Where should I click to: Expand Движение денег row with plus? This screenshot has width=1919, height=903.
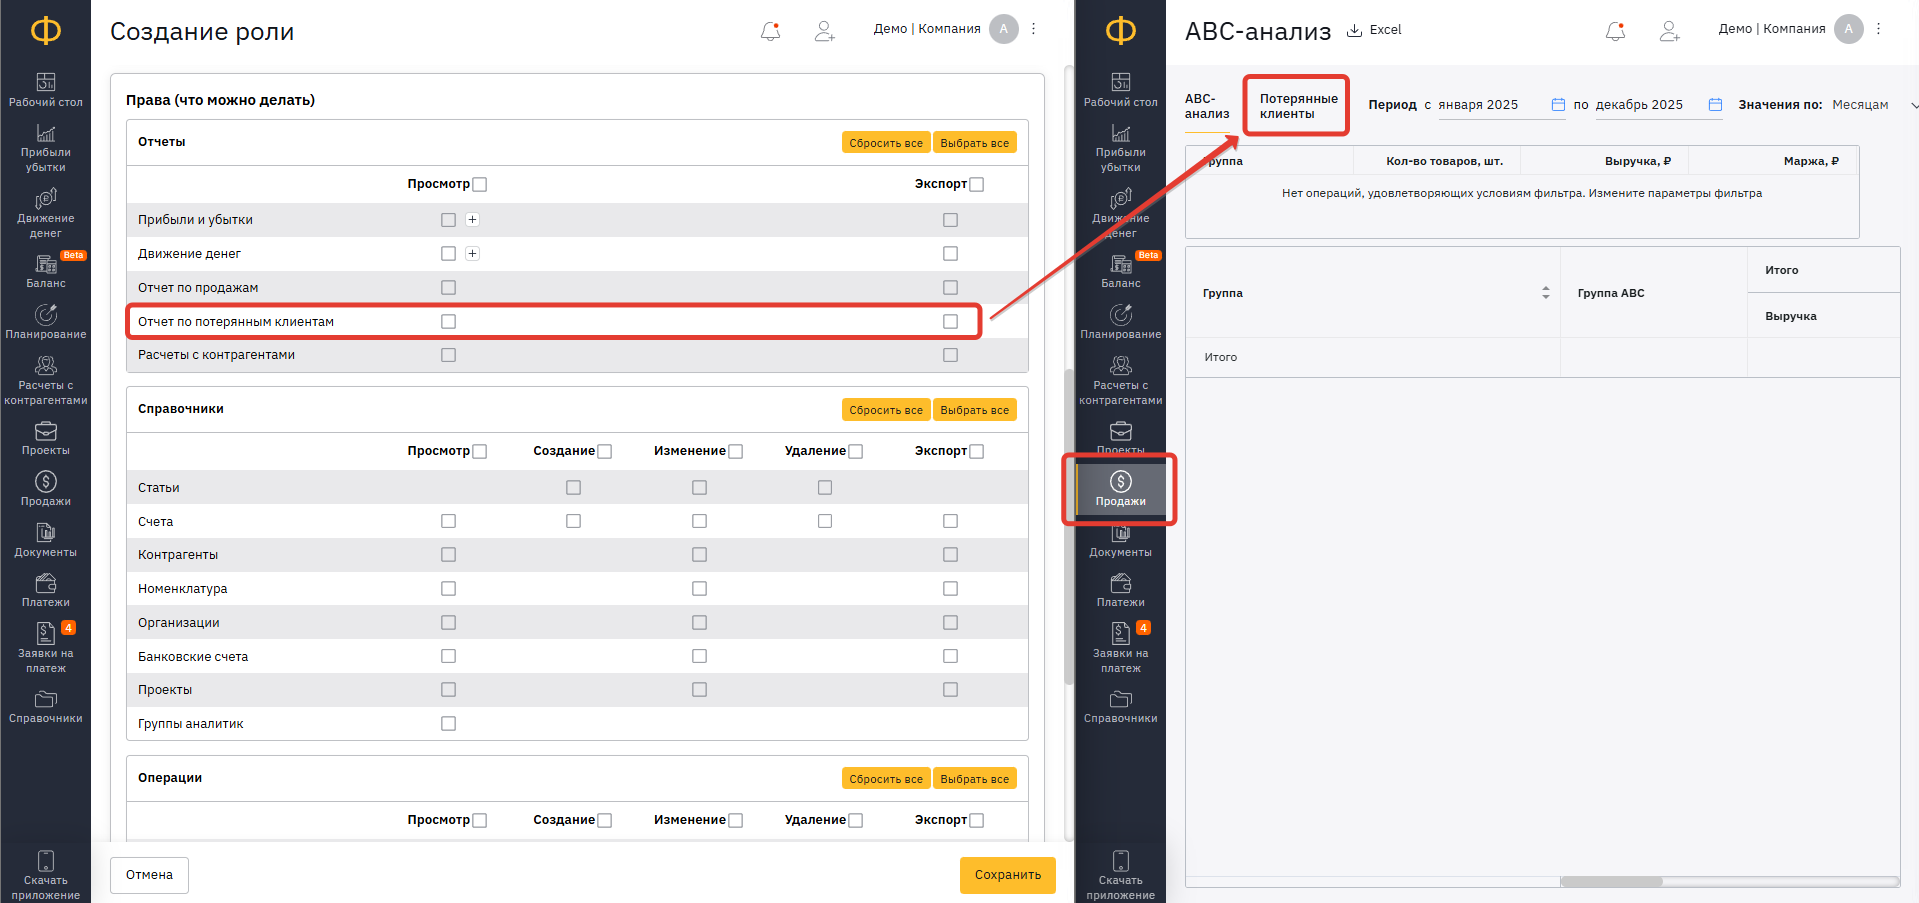[x=473, y=254]
